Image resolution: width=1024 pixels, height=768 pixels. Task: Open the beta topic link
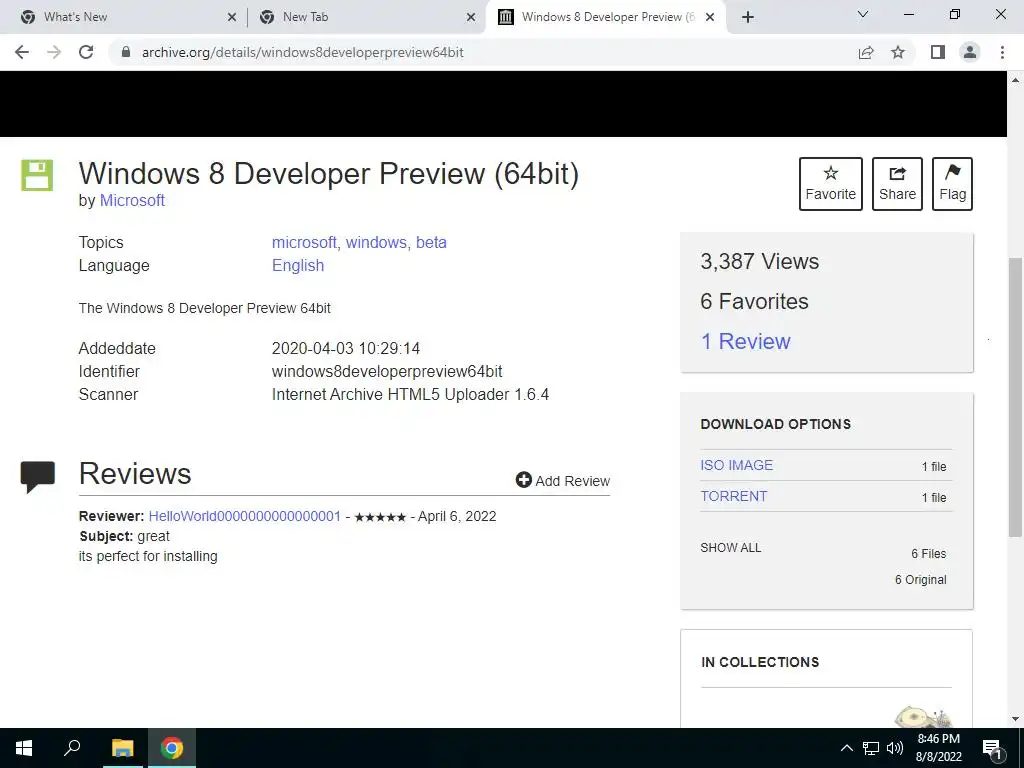point(431,242)
